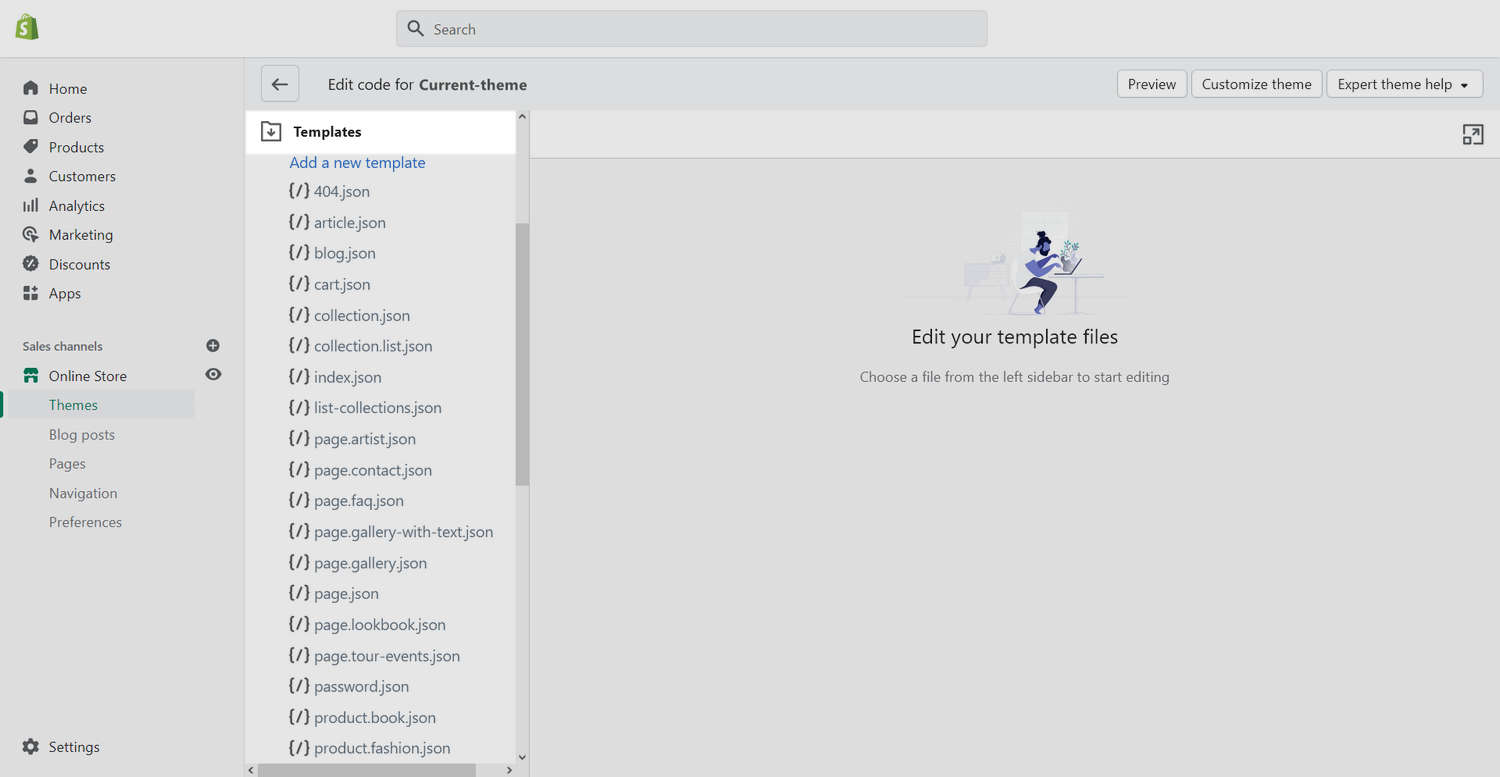Click the Home icon in sidebar
The image size is (1500, 777).
31,88
